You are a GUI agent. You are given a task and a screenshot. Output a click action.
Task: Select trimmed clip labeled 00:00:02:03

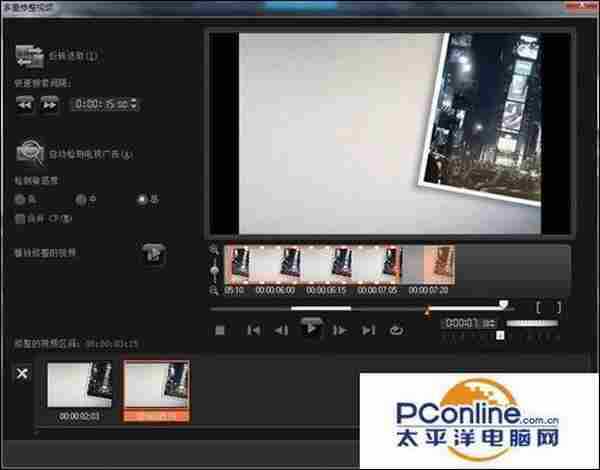coord(80,391)
